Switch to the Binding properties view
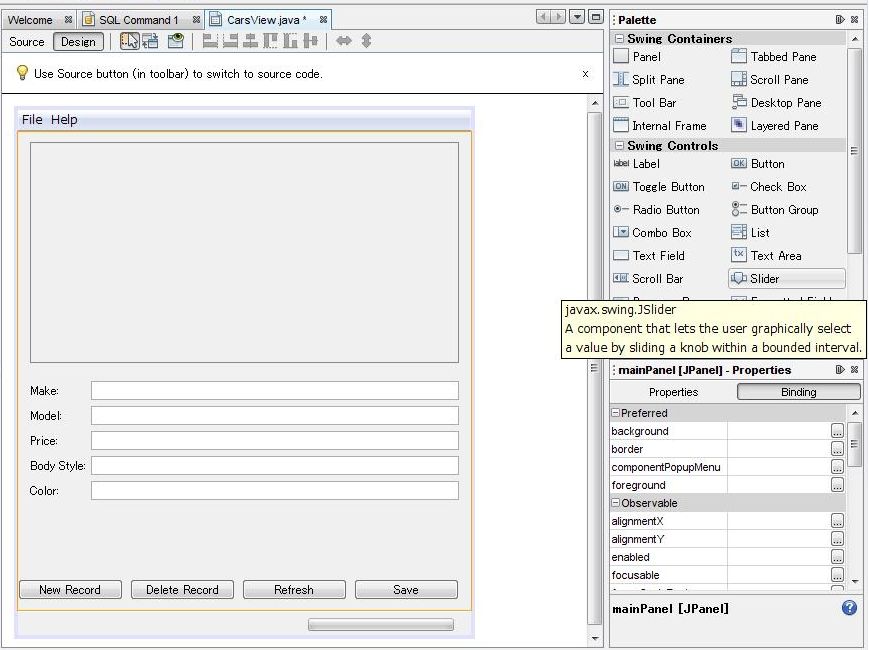The image size is (869, 650). pos(798,392)
